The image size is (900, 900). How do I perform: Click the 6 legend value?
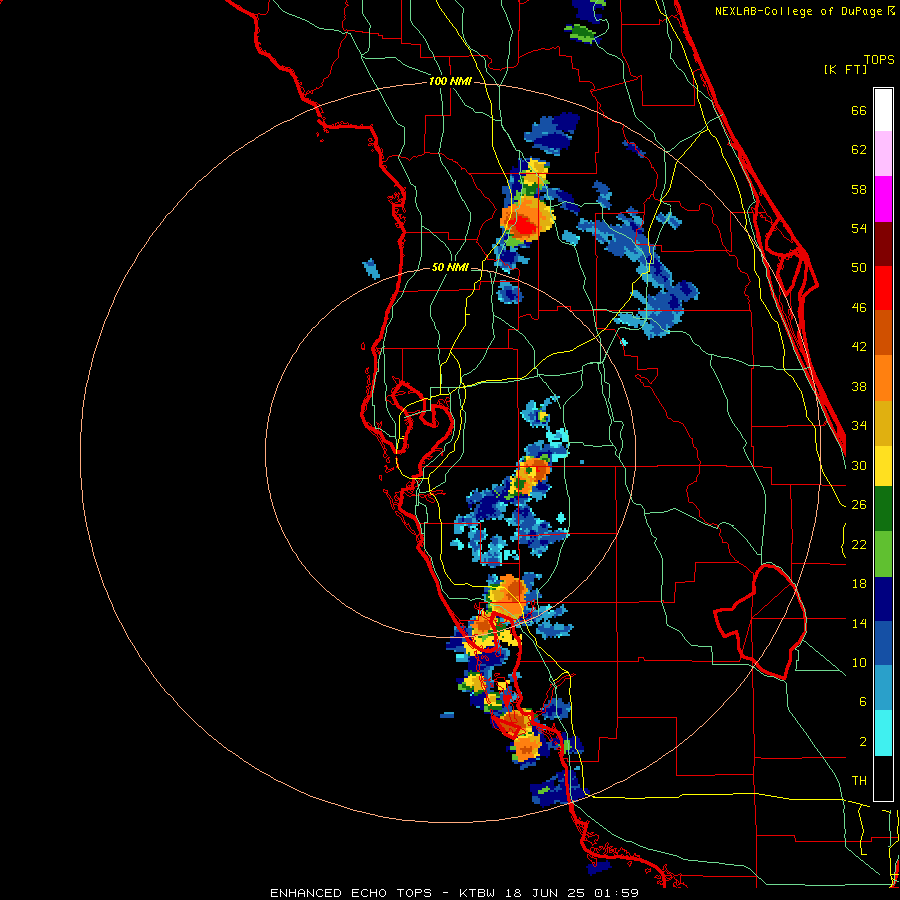pyautogui.click(x=863, y=701)
